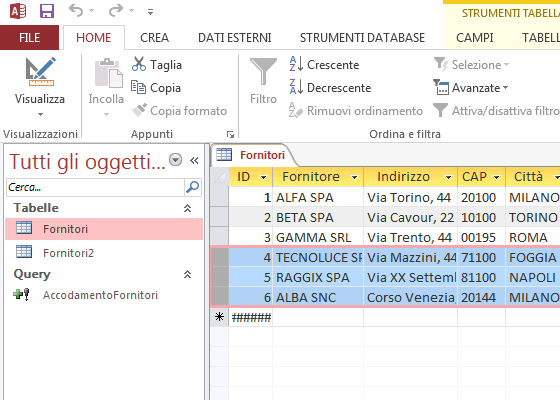The width and height of the screenshot is (560, 400).
Task: Click the FOGGIA city cell
Action: pyautogui.click(x=533, y=258)
